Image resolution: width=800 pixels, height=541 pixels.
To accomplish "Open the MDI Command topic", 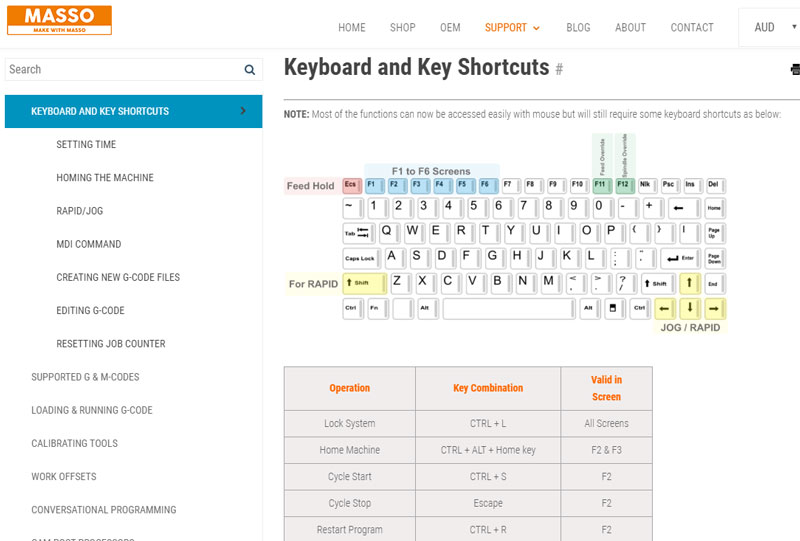I will (x=89, y=244).
